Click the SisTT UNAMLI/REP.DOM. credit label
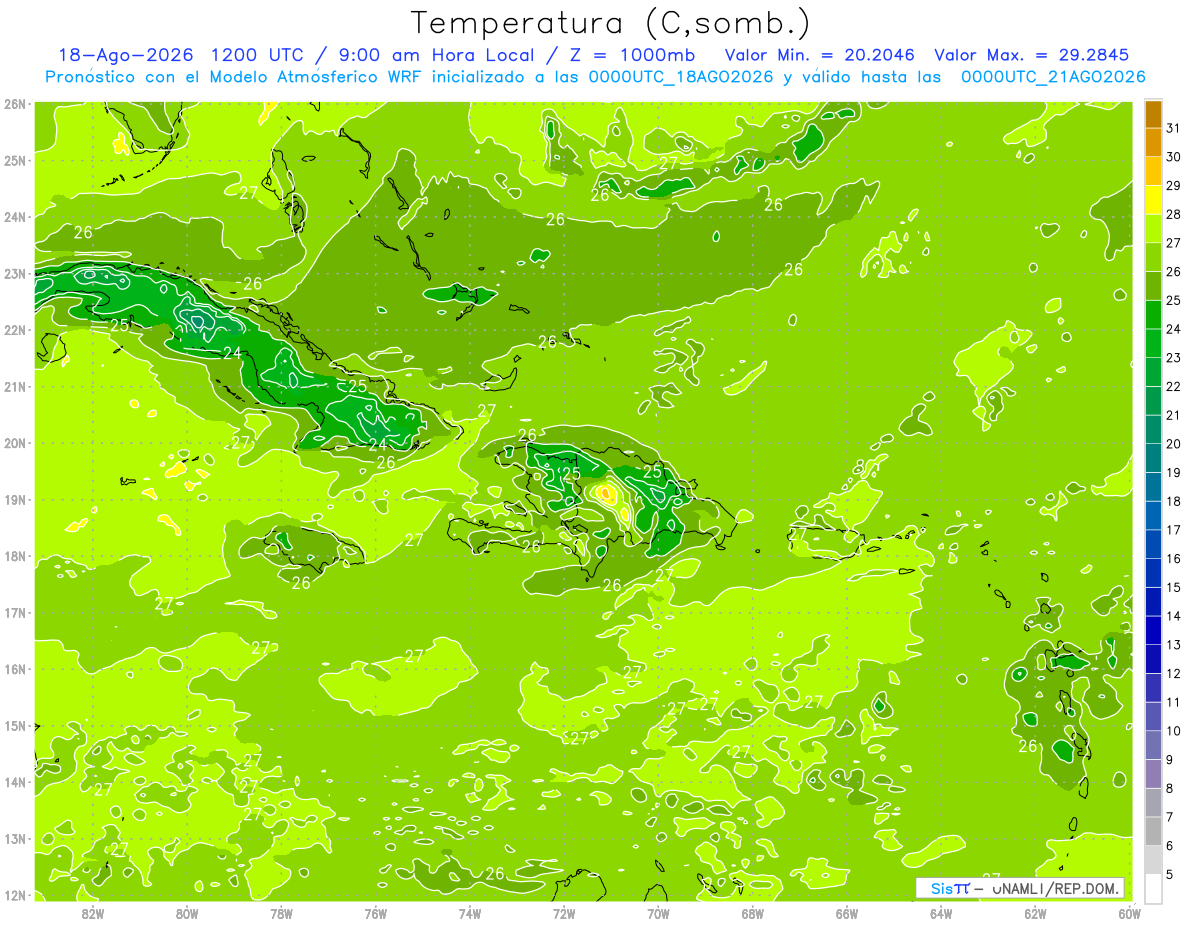 click(x=1020, y=888)
